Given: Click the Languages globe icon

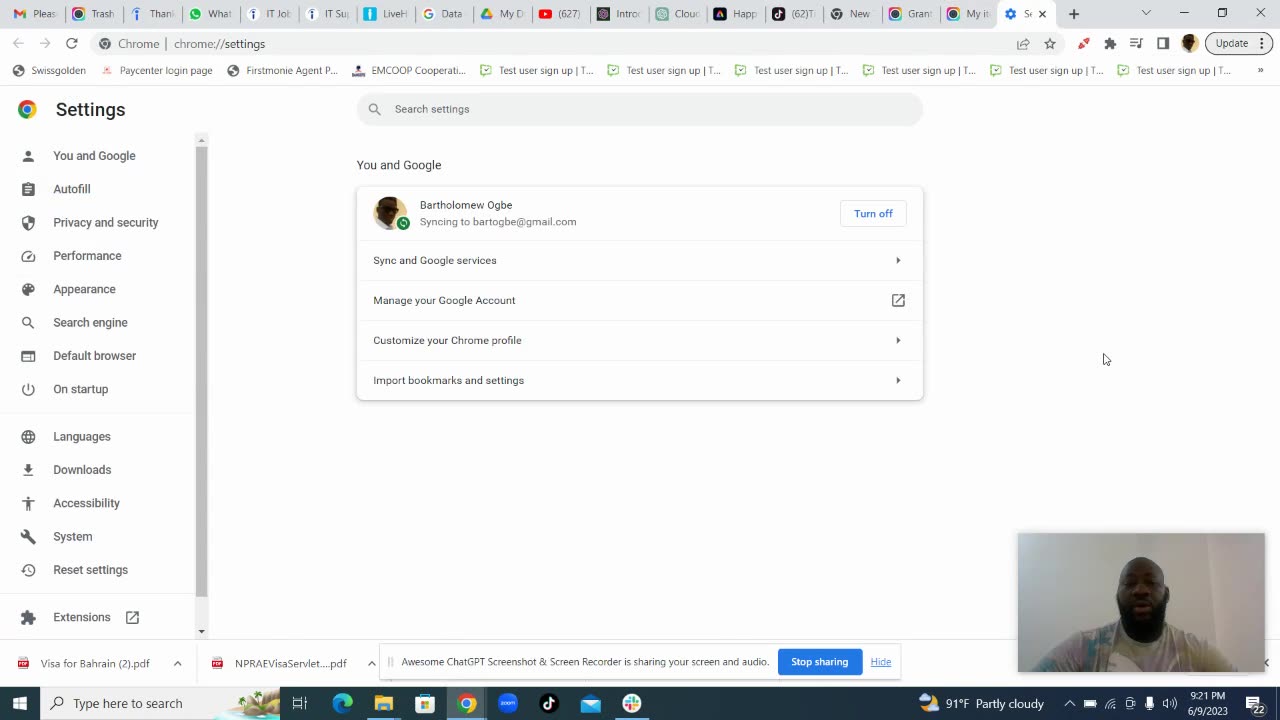Looking at the screenshot, I should [28, 437].
